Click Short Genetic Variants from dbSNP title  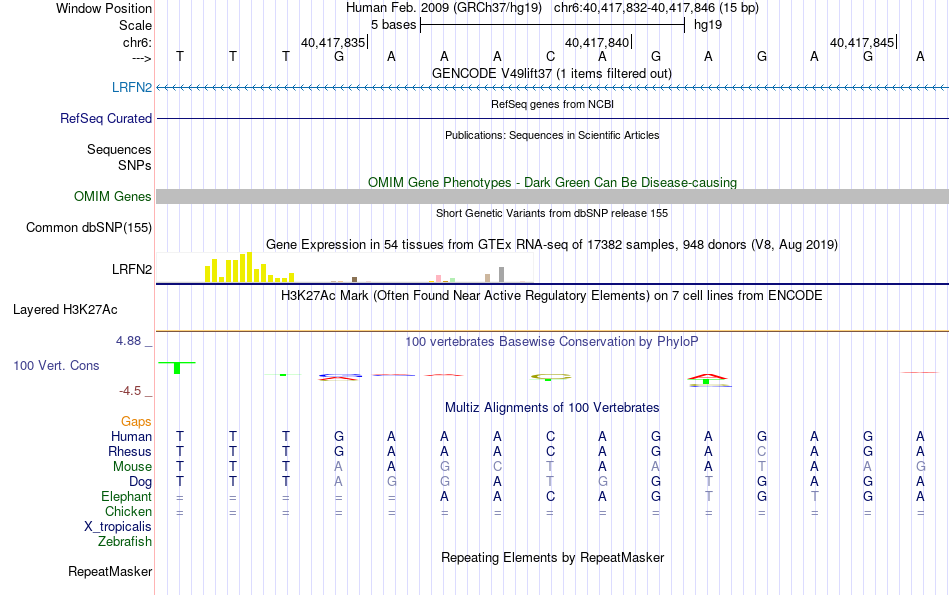coord(552,213)
